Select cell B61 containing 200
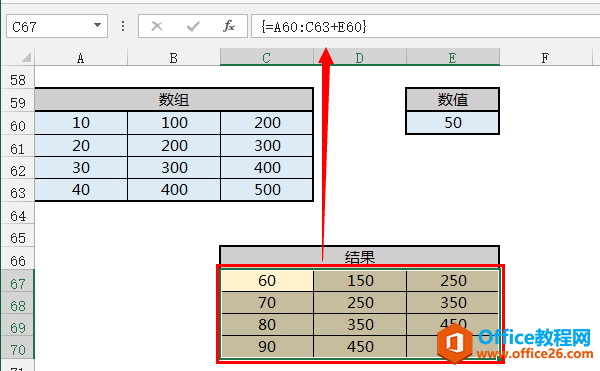The image size is (600, 371). [x=174, y=145]
